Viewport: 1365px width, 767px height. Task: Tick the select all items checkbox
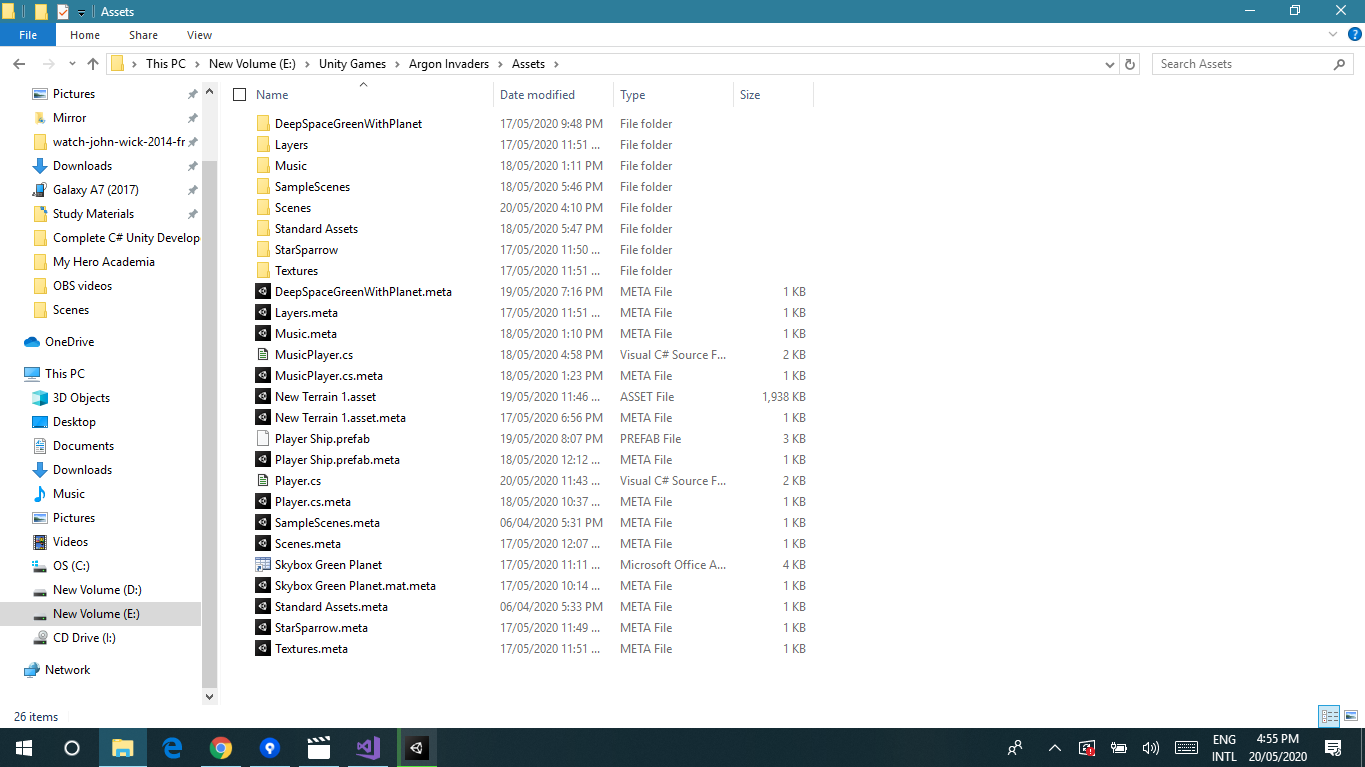tap(239, 95)
